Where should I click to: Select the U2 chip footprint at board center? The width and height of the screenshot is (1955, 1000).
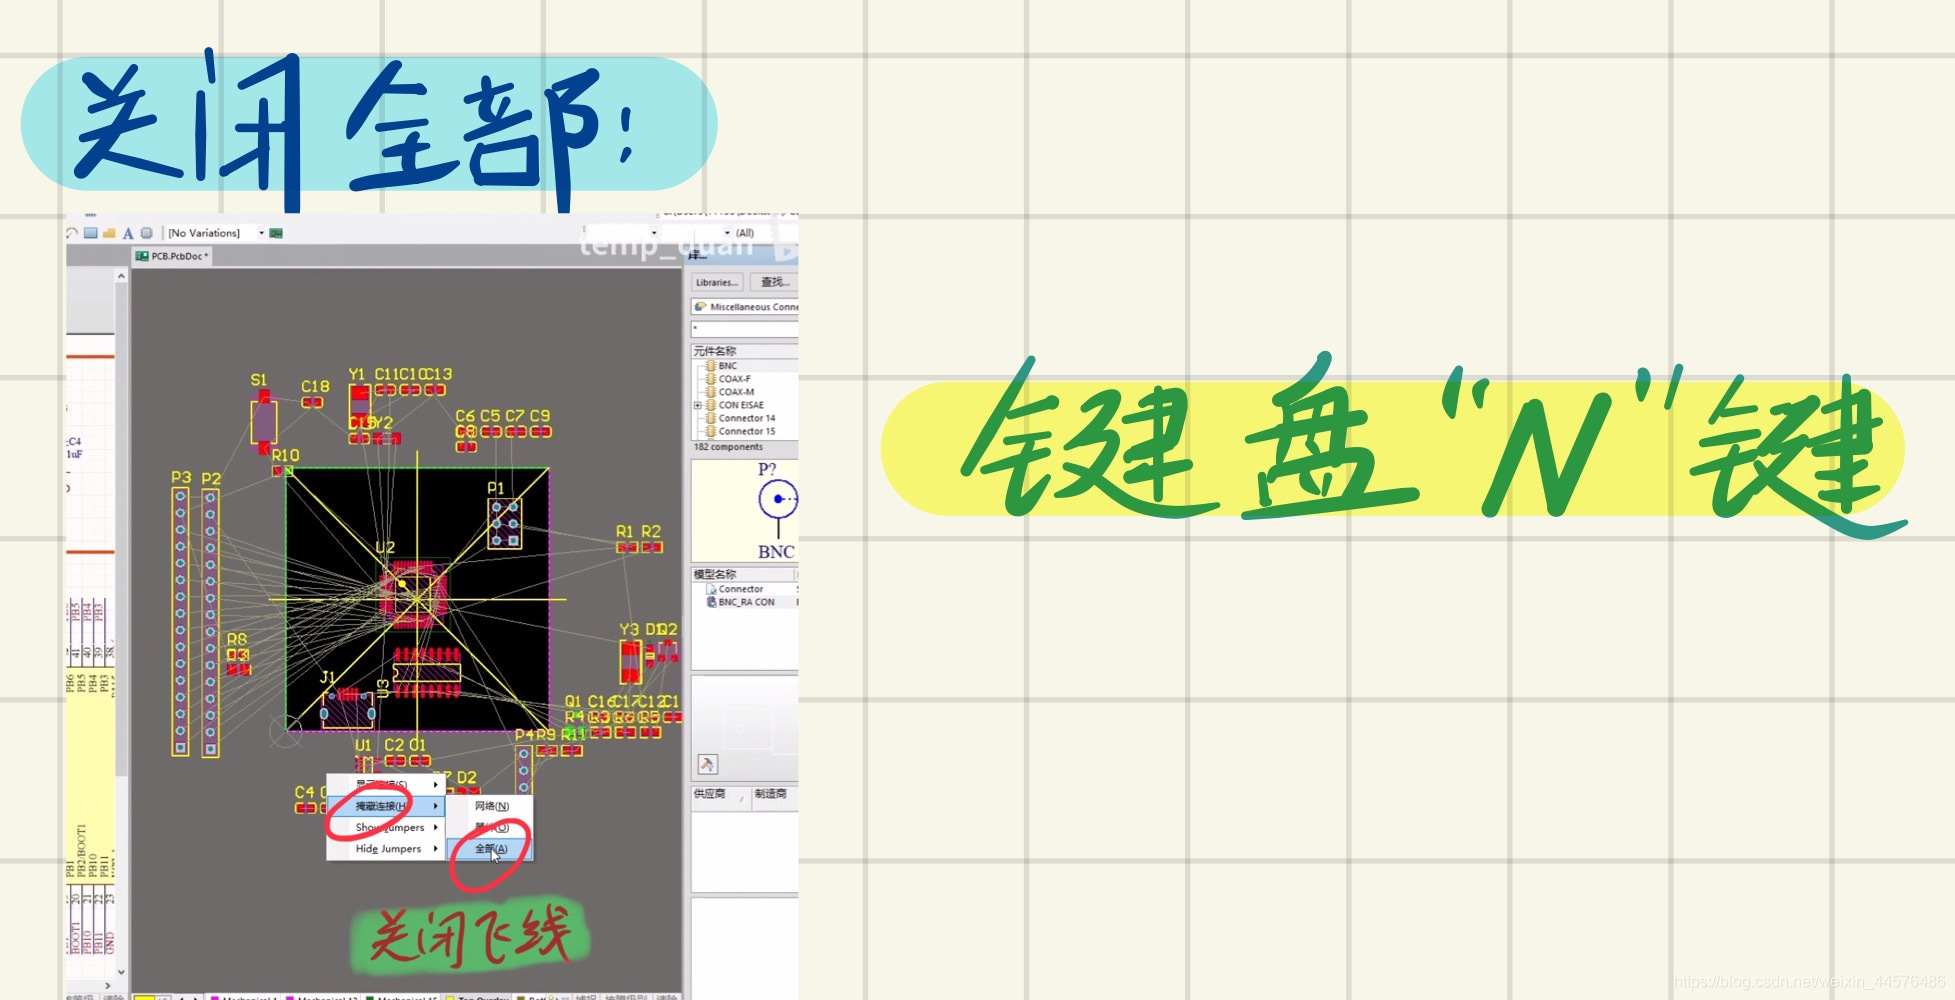pyautogui.click(x=412, y=595)
